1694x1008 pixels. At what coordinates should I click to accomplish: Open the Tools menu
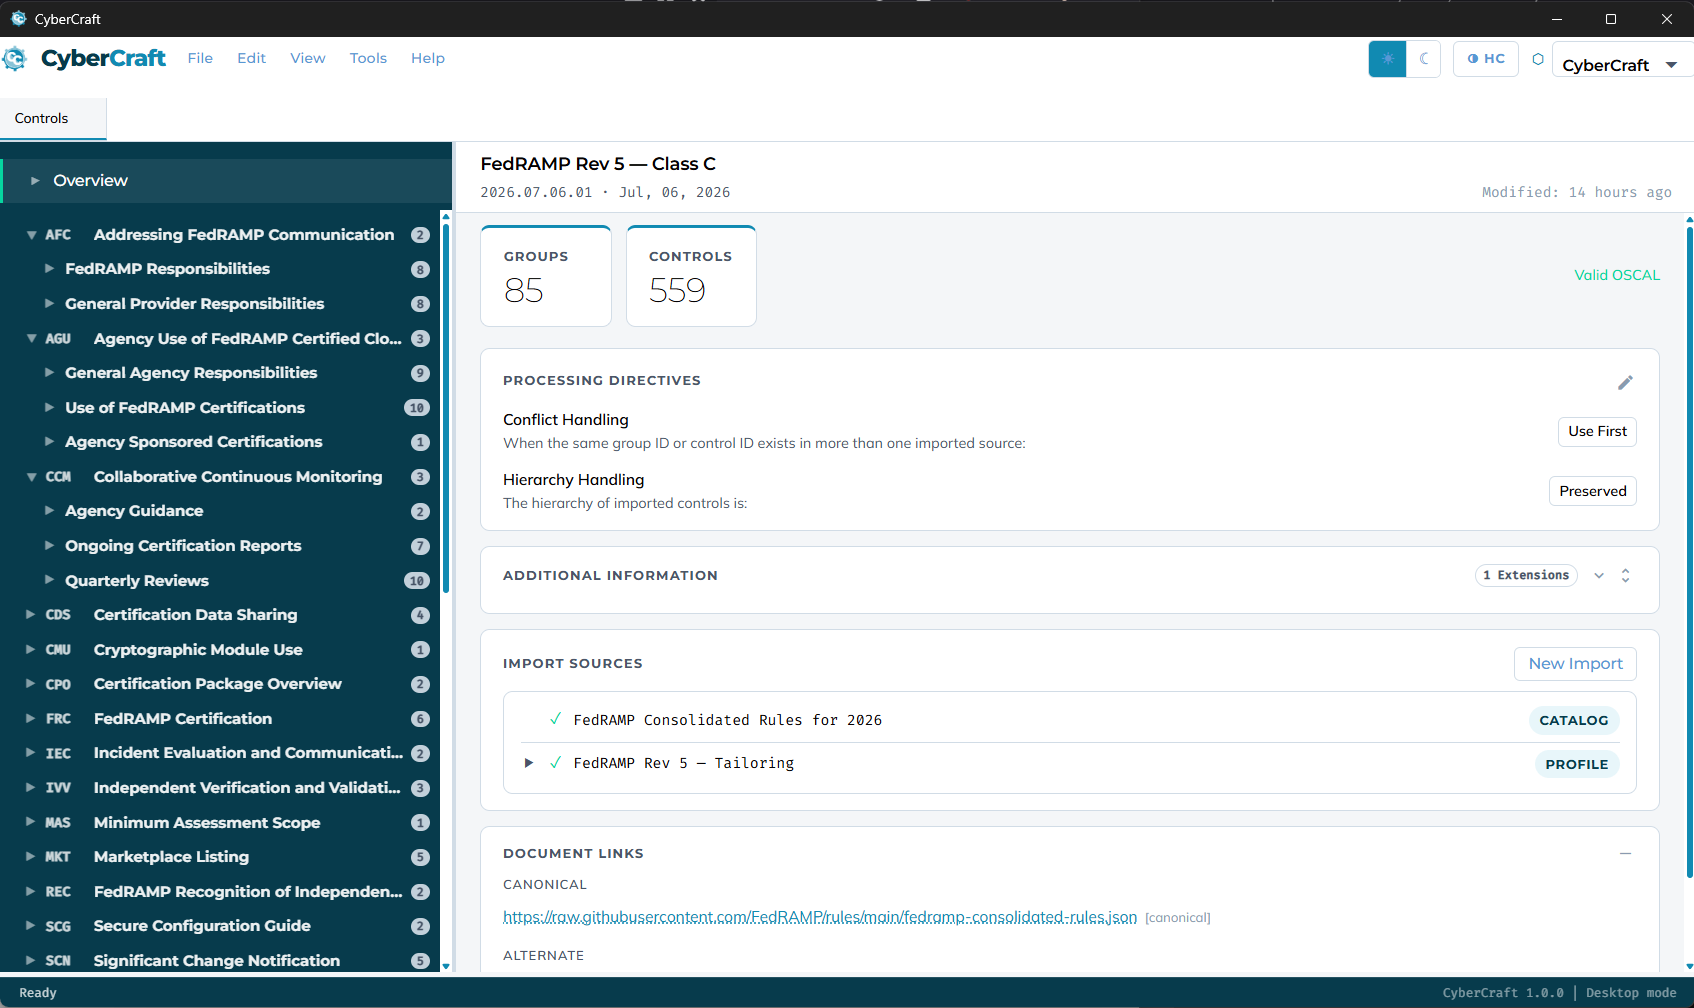pyautogui.click(x=368, y=58)
